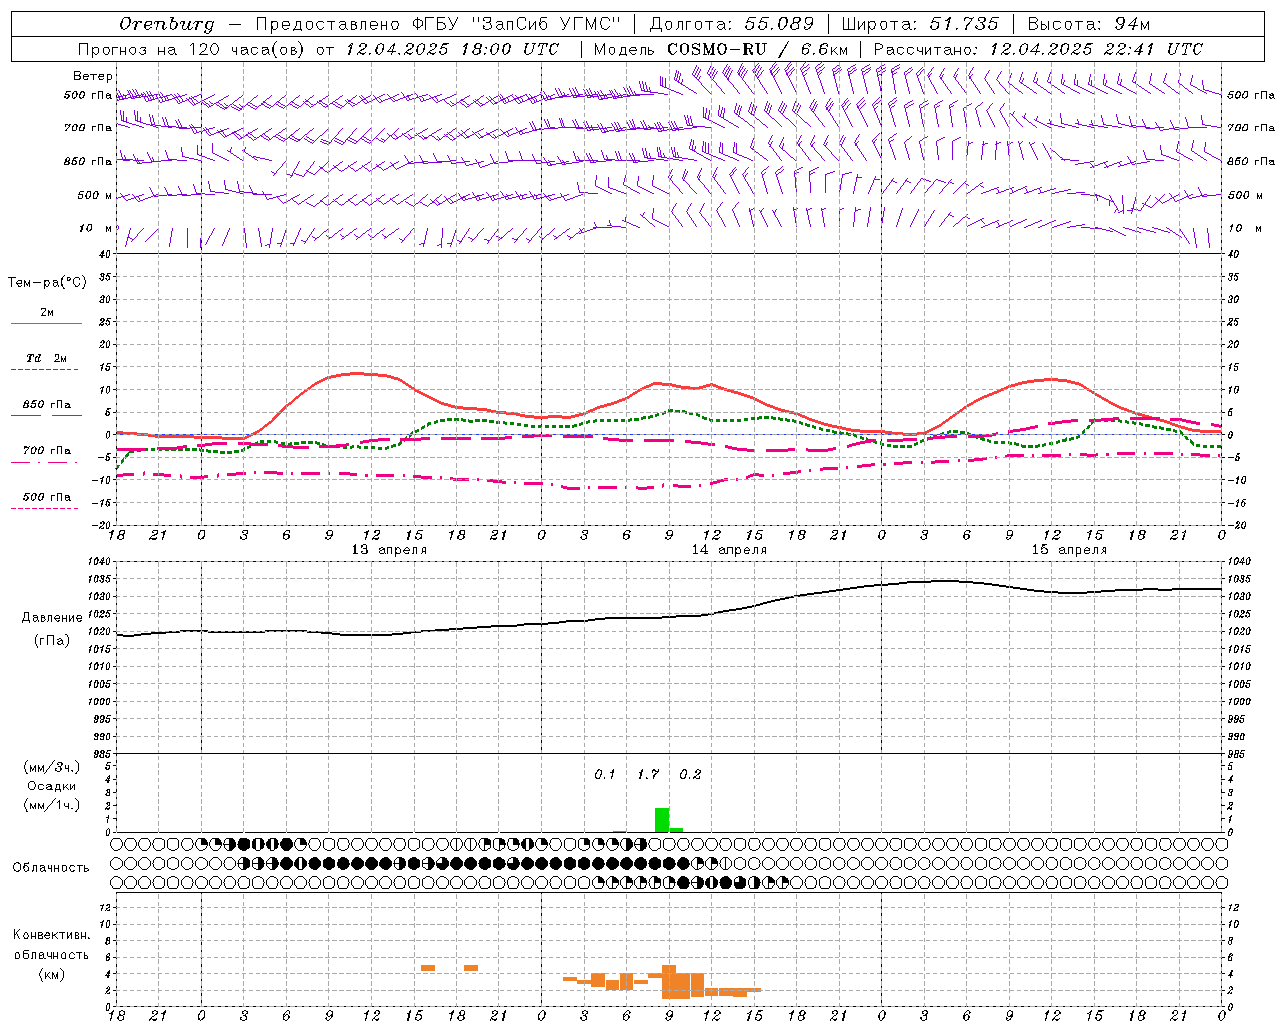Click the red line sample under 2м
This screenshot has width=1280, height=1024.
click(46, 324)
